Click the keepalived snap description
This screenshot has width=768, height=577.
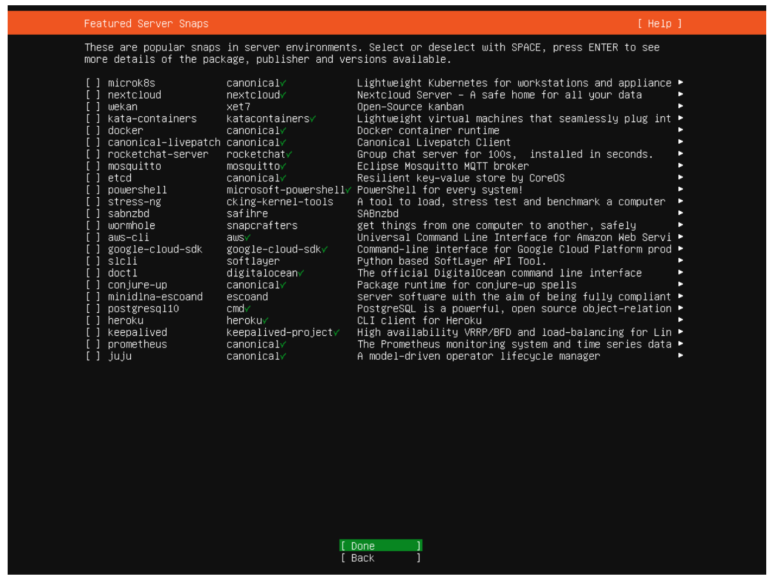tap(513, 333)
